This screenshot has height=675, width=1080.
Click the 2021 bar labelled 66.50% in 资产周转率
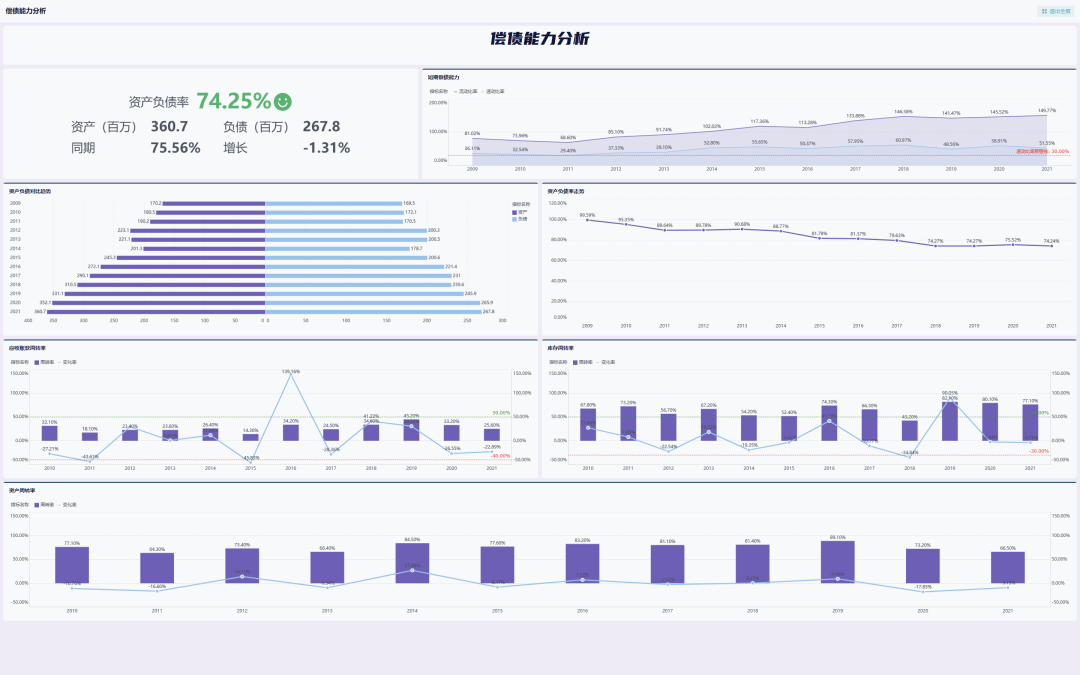click(x=1008, y=568)
